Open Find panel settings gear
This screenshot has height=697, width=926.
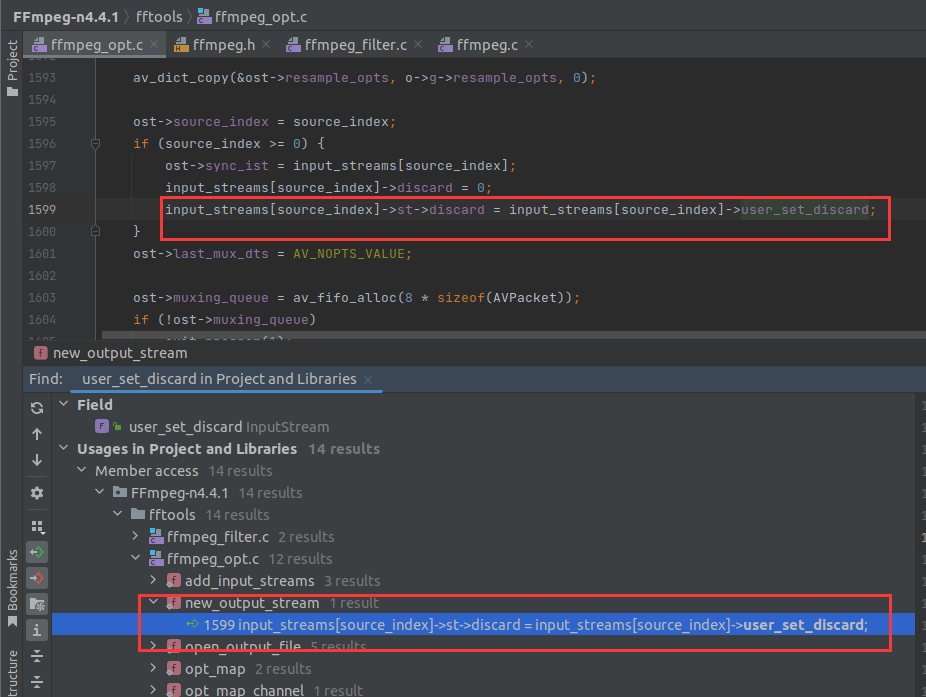37,493
